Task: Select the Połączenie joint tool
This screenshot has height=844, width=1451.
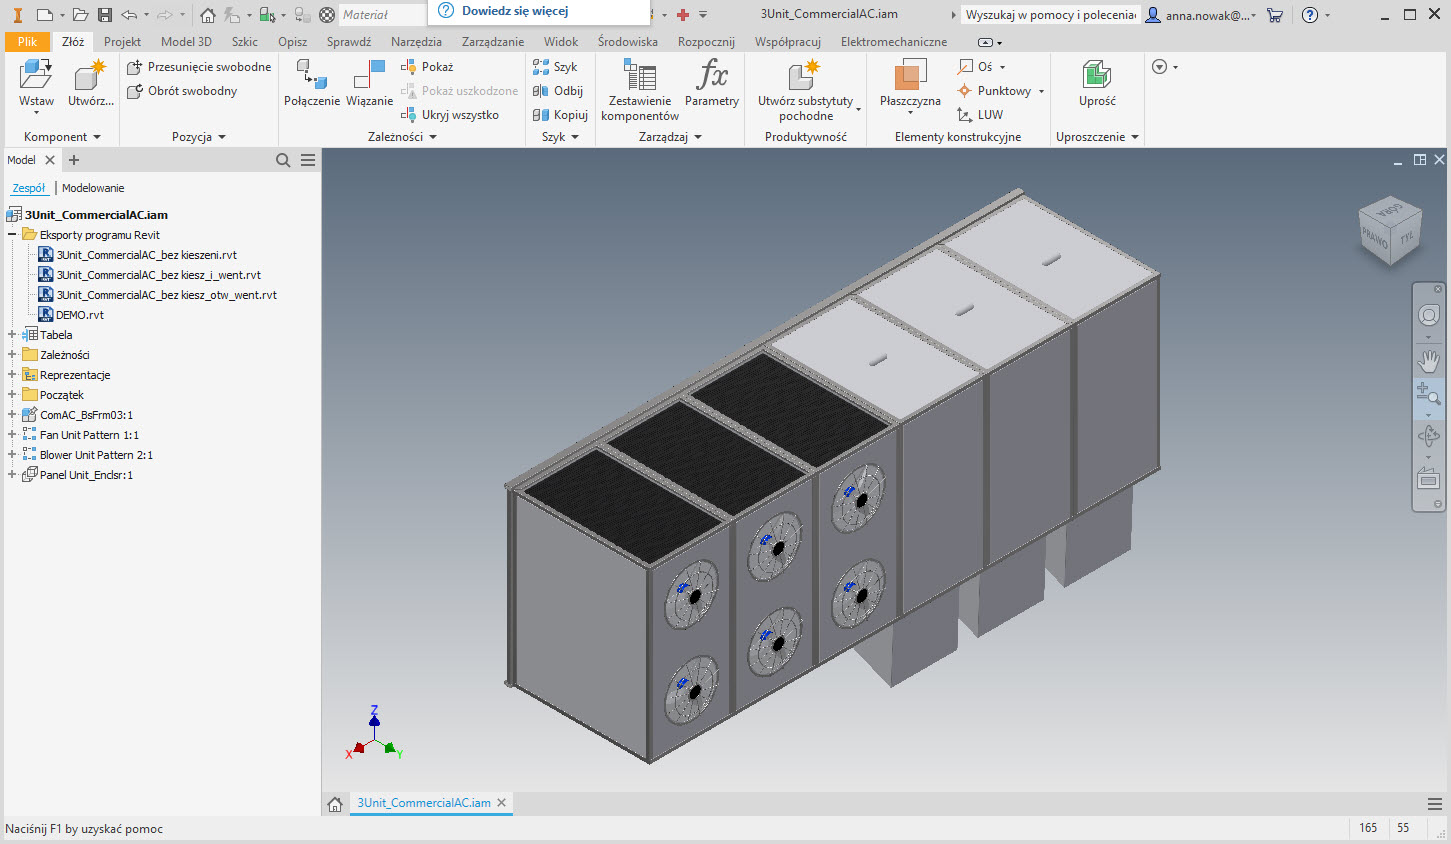Action: click(x=311, y=77)
